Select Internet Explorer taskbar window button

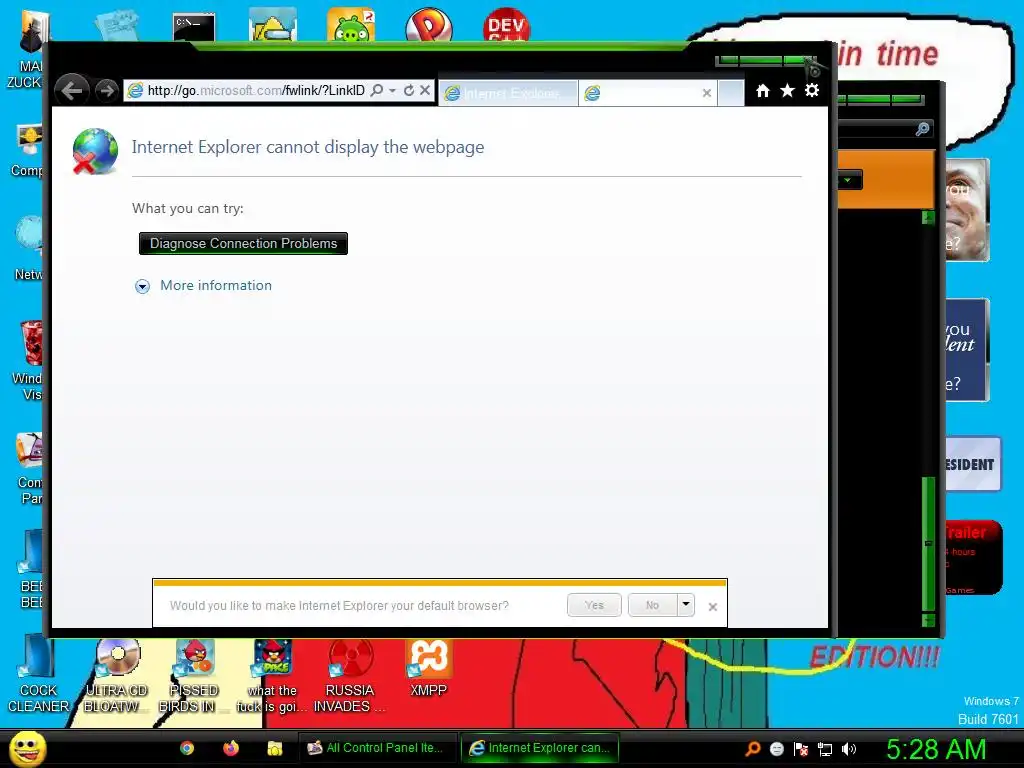coord(539,748)
